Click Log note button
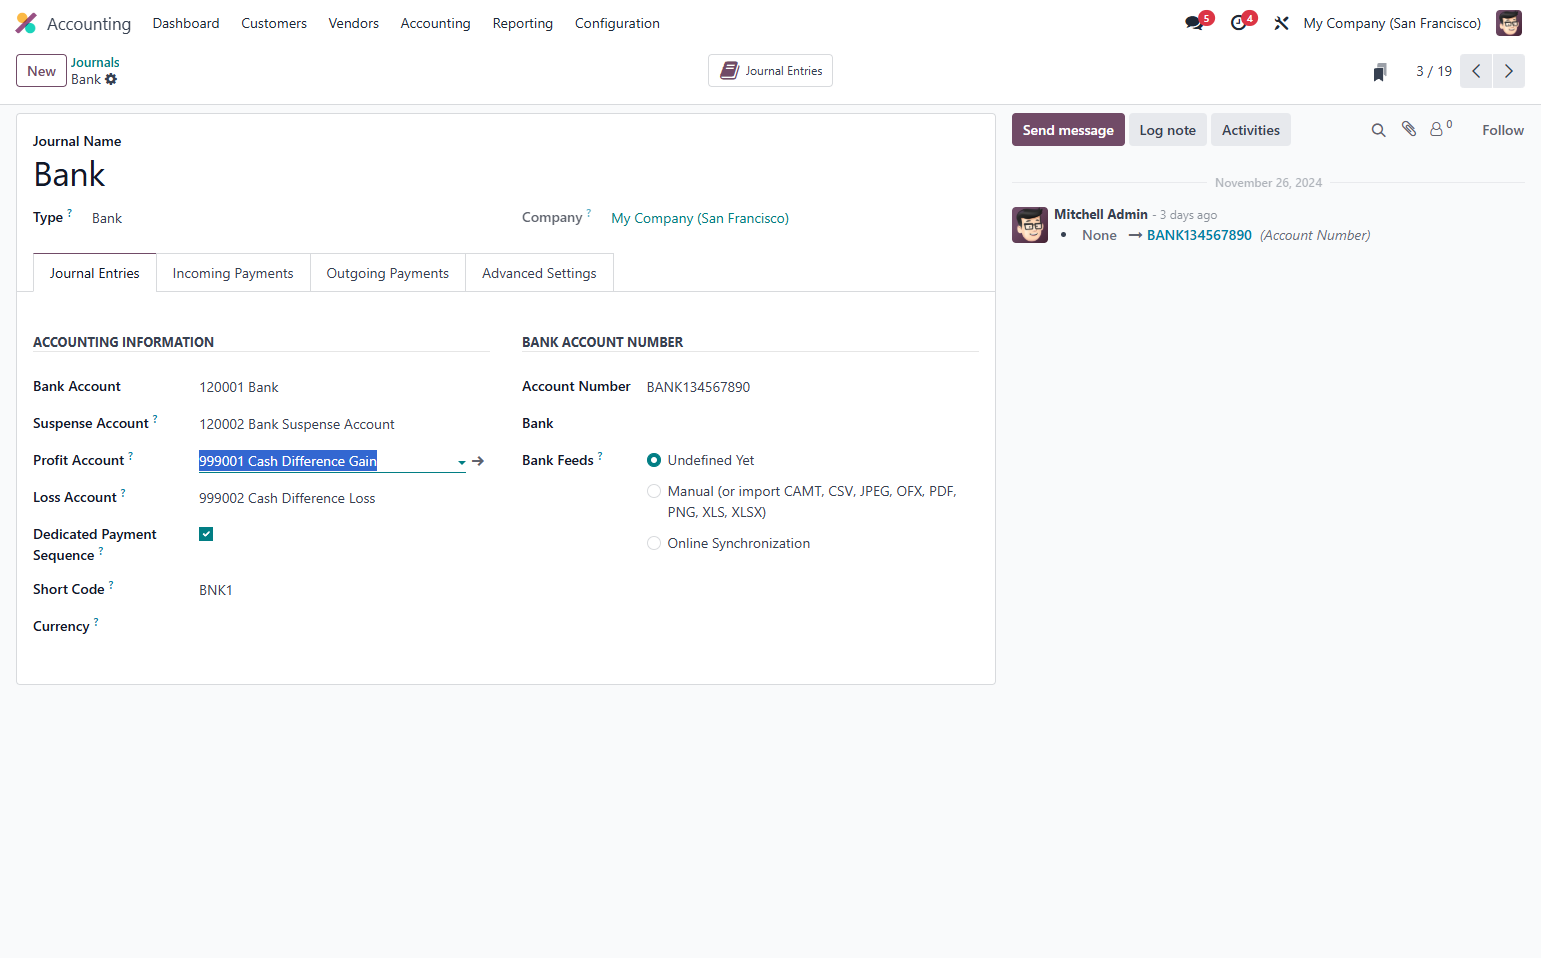This screenshot has height=958, width=1541. coord(1167,130)
